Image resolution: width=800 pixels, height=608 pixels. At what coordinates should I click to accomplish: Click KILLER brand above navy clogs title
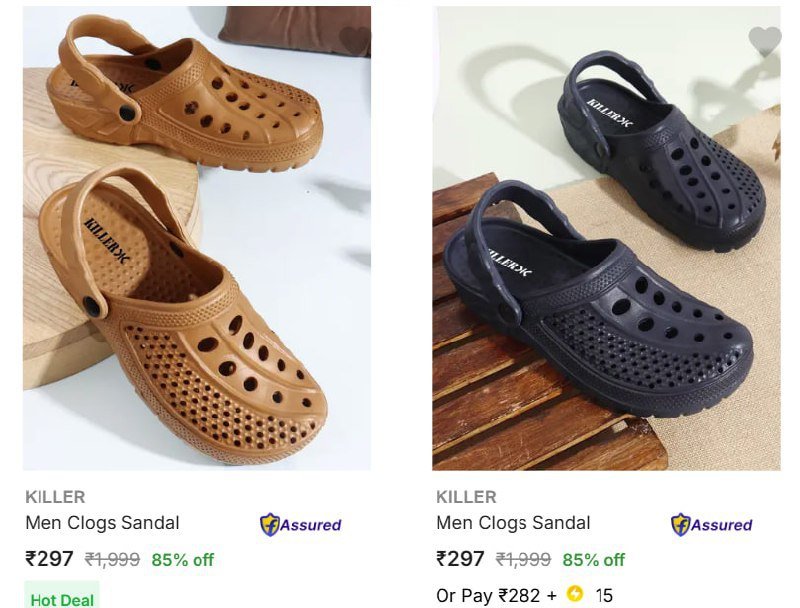(x=466, y=497)
